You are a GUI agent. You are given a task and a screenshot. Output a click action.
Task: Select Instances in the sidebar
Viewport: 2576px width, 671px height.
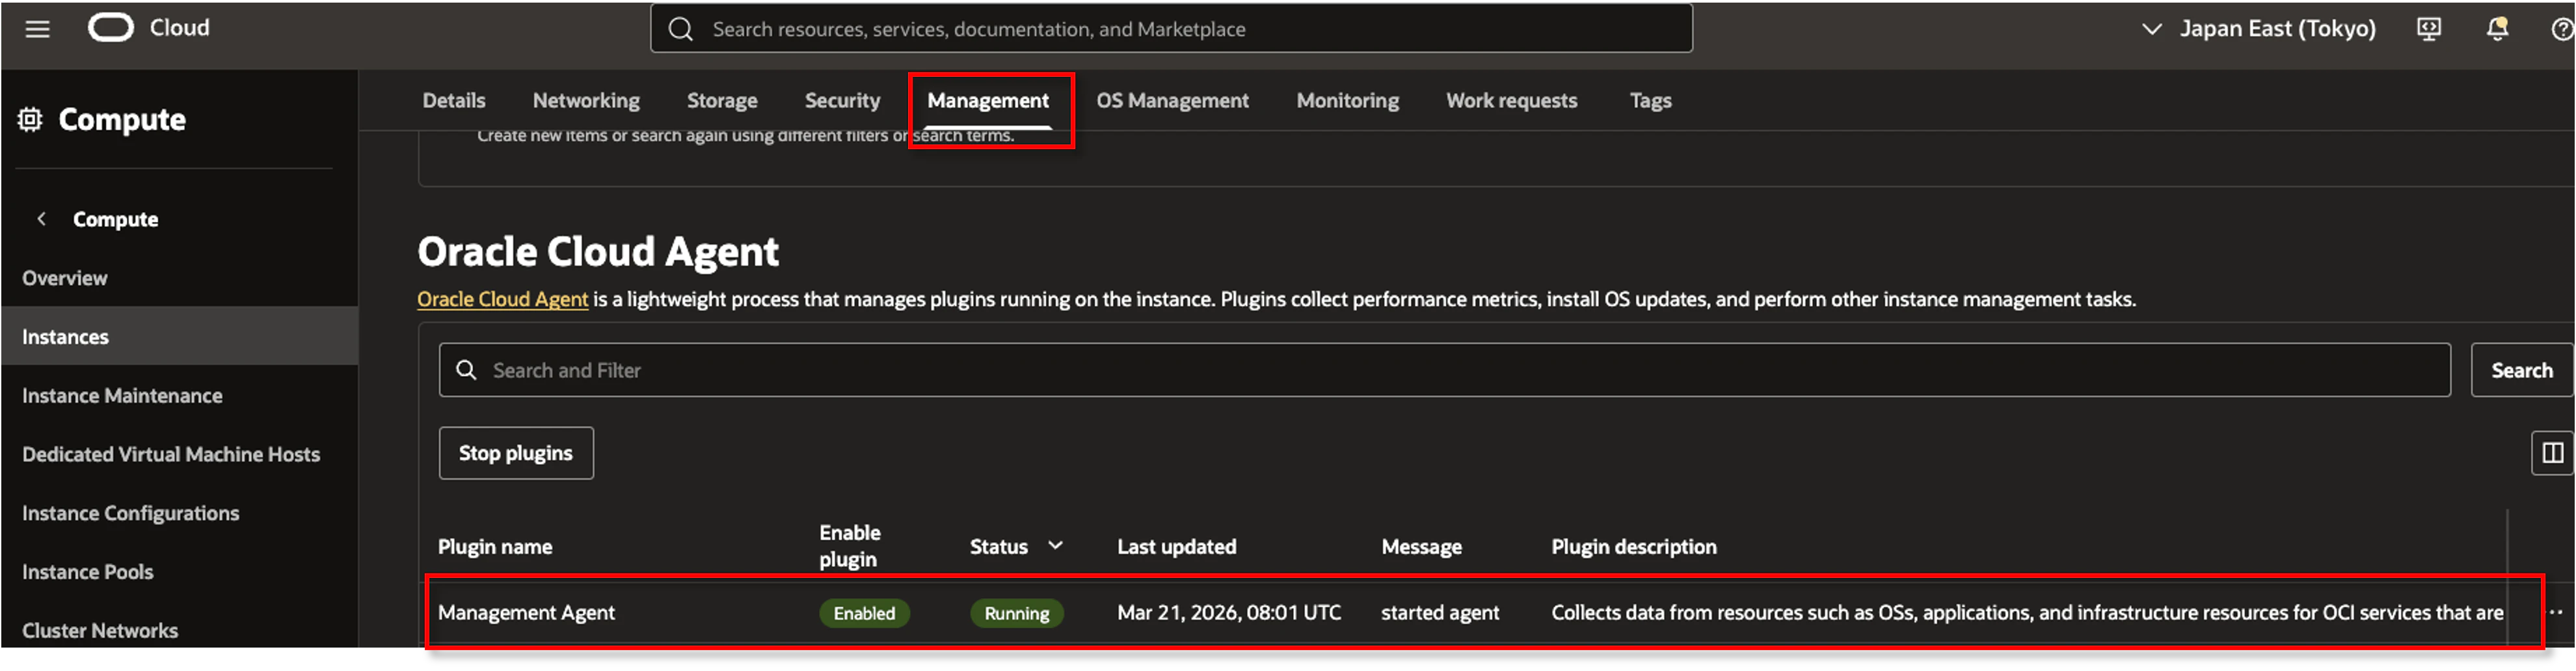180,337
